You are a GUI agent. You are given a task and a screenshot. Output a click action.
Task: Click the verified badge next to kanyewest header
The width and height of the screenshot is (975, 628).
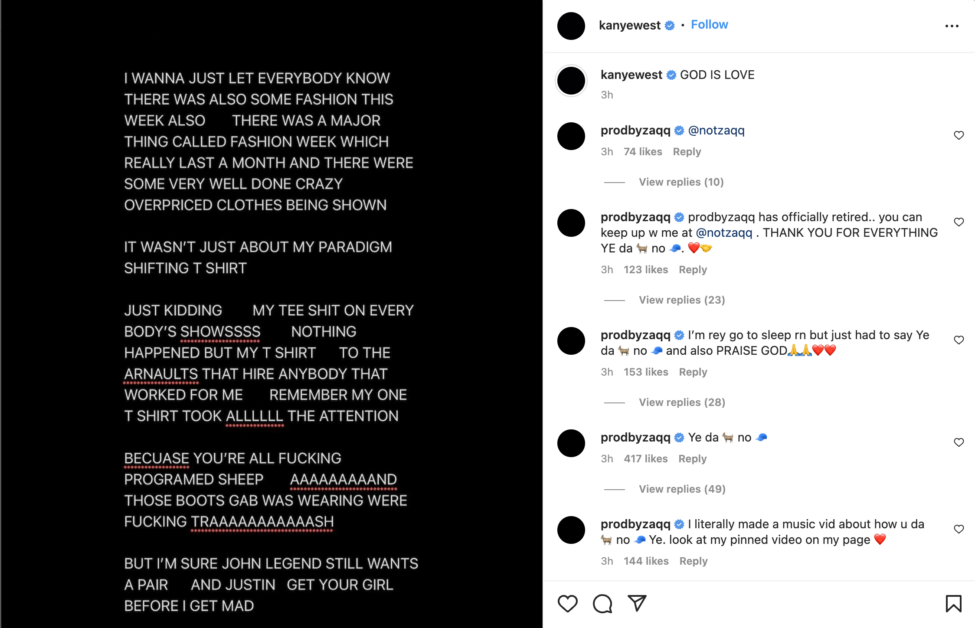[670, 25]
